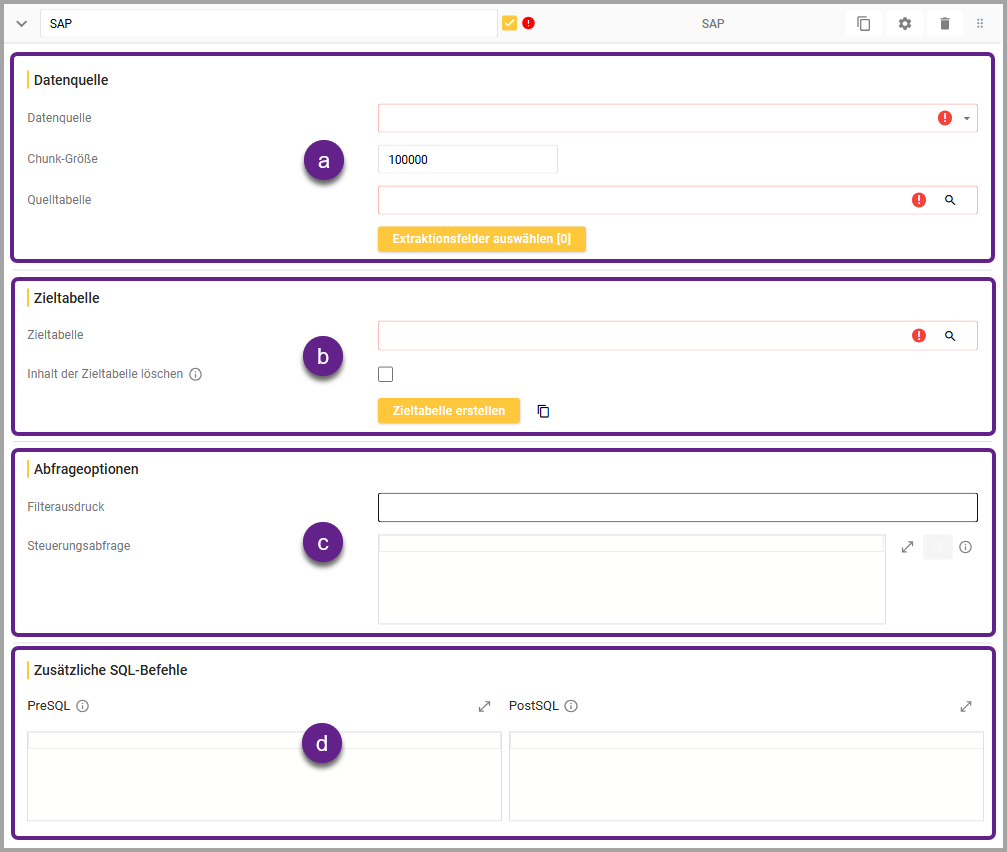This screenshot has height=852, width=1007.
Task: Enable Inhalt der Zieltabelle löschen checkbox
Action: [x=386, y=374]
